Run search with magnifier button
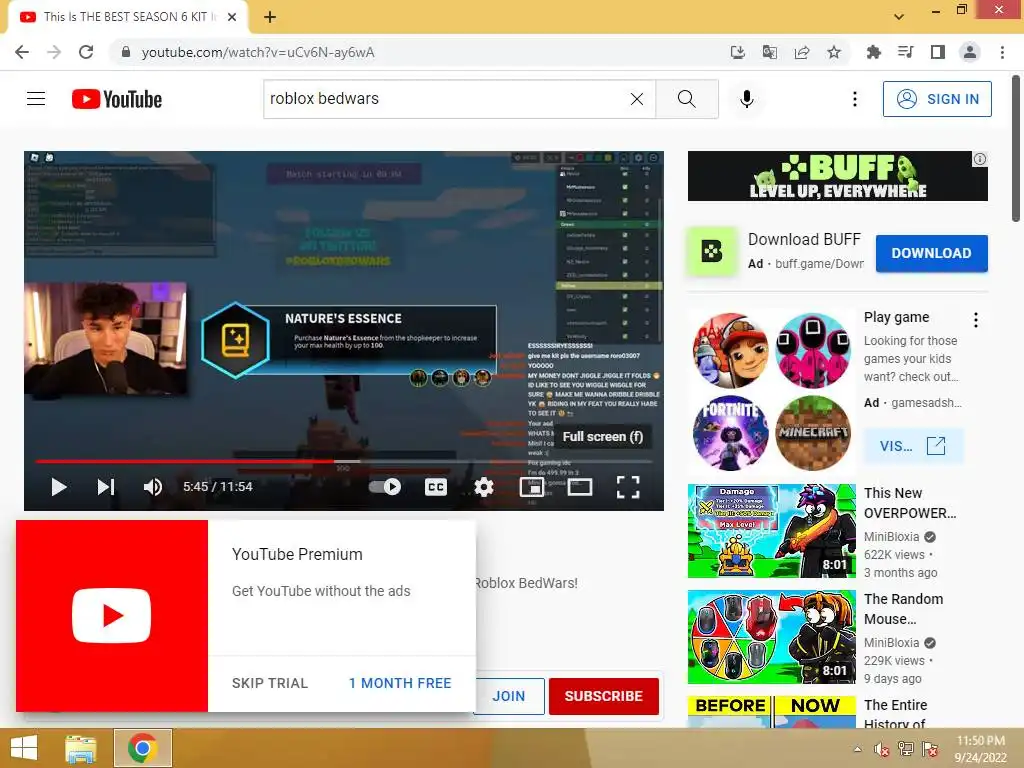1024x768 pixels. tap(686, 99)
